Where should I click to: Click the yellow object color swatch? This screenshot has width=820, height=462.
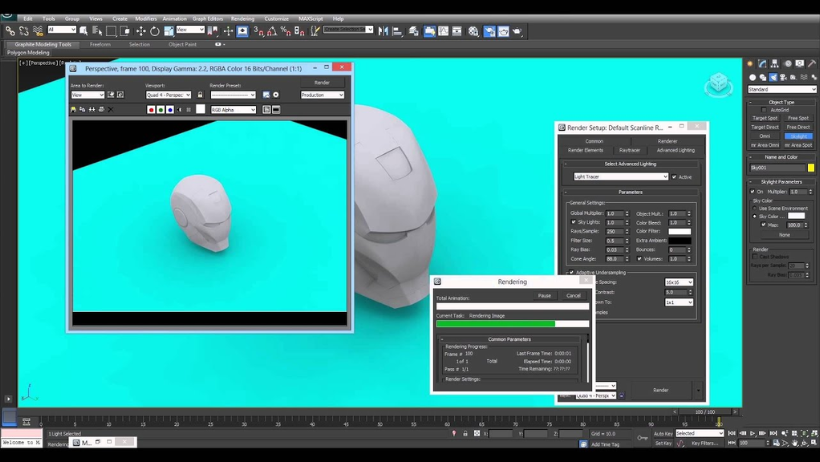[811, 168]
